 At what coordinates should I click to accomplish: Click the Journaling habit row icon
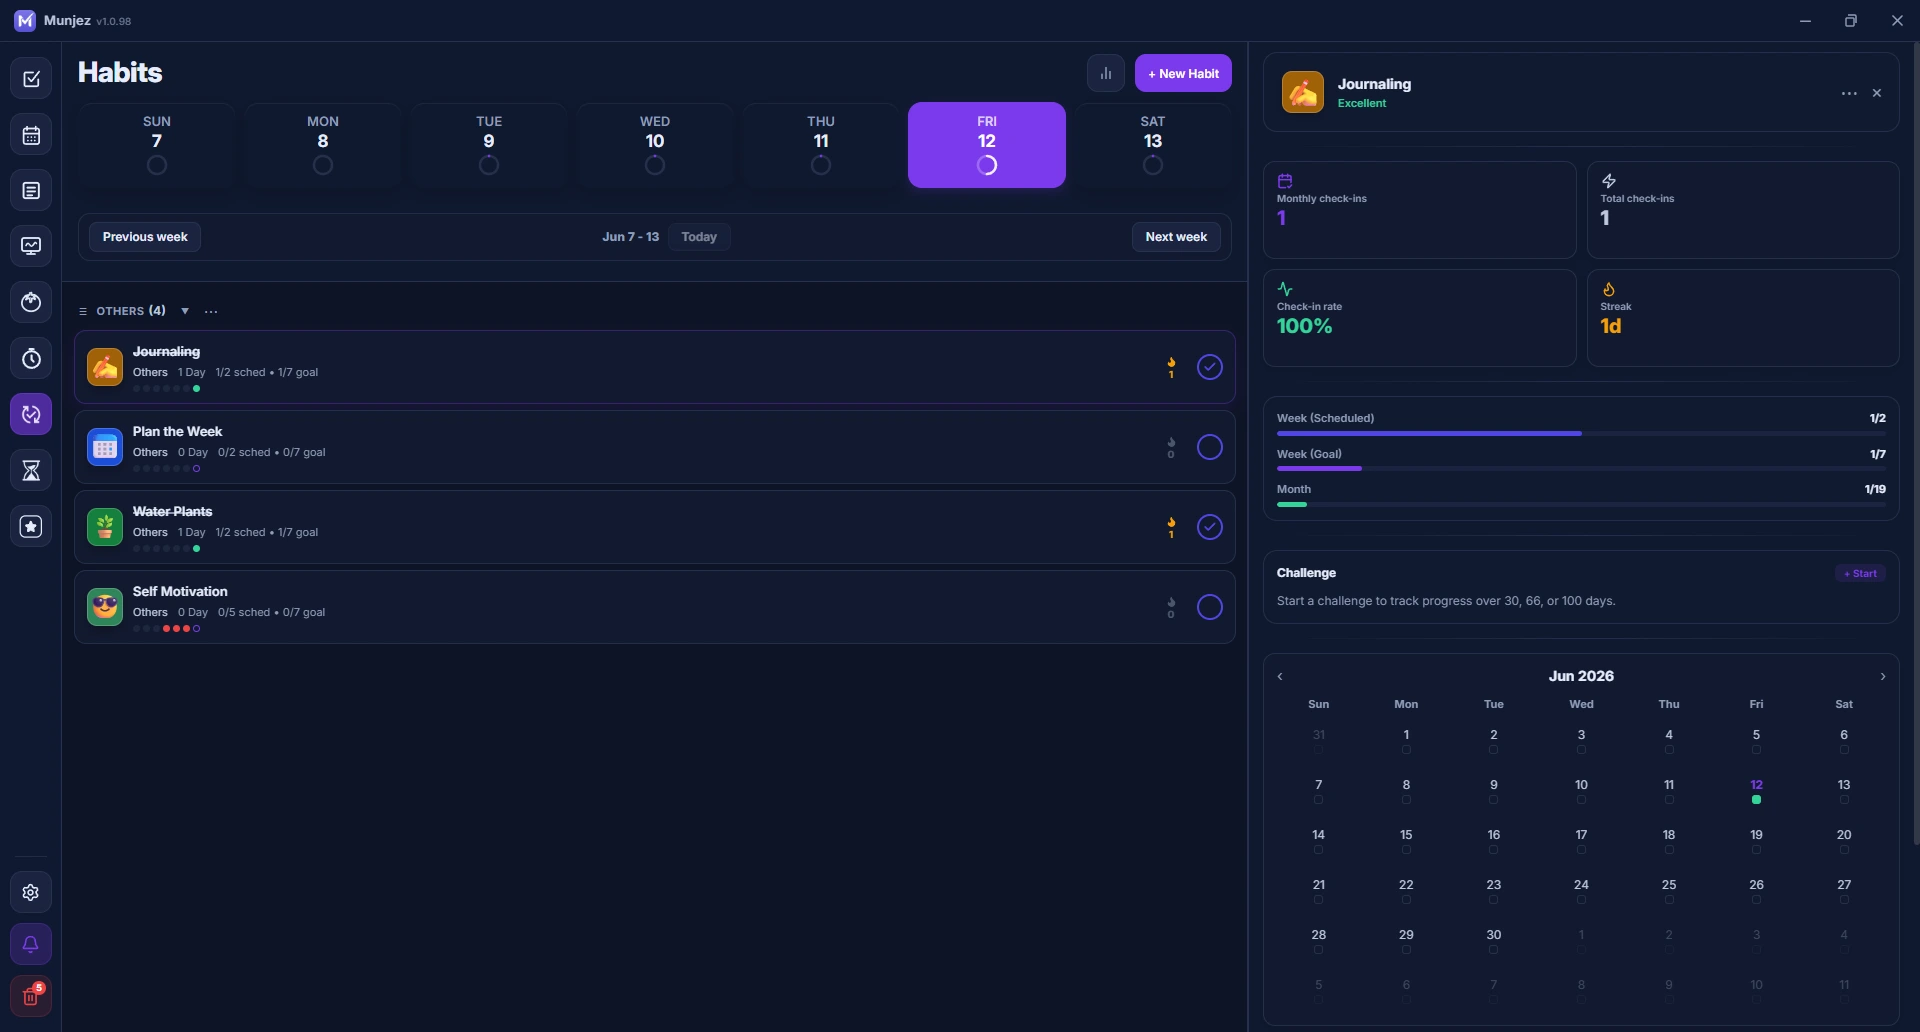[x=105, y=367]
